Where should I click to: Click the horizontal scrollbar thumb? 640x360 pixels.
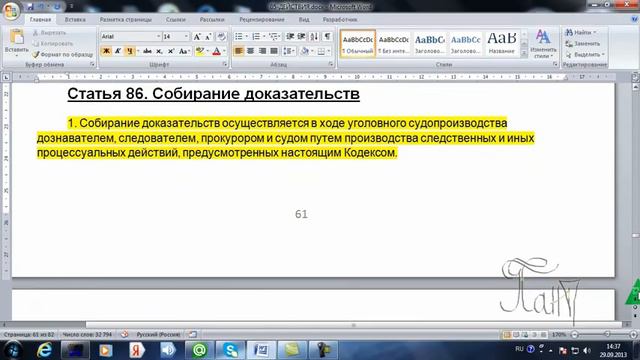click(353, 325)
